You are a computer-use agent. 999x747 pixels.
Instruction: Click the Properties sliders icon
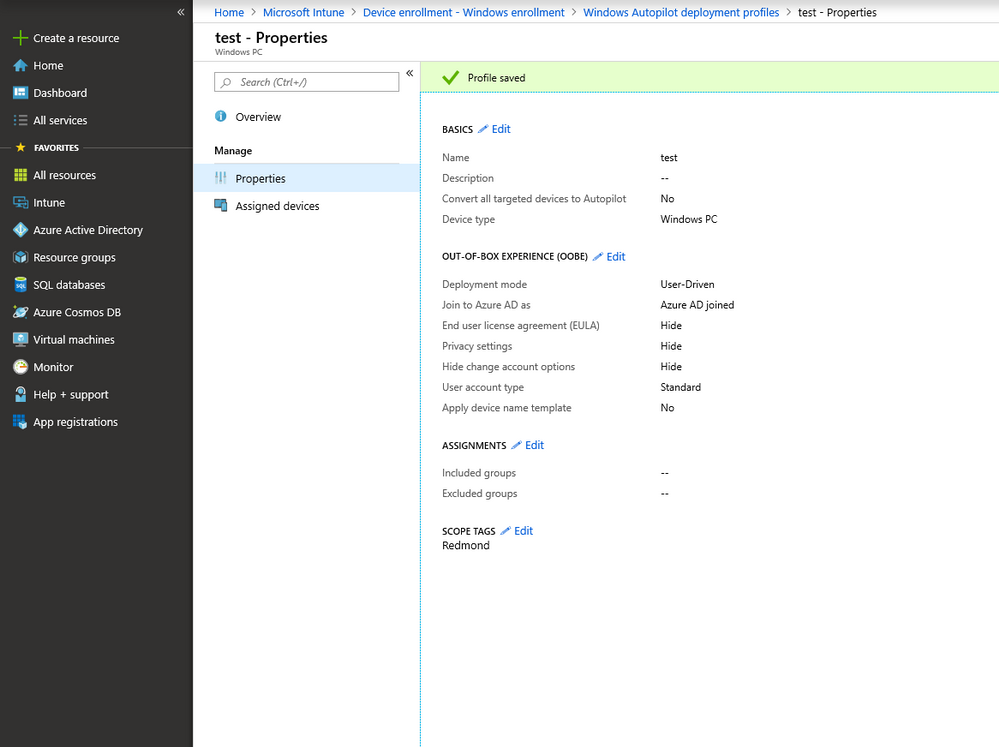(x=220, y=178)
